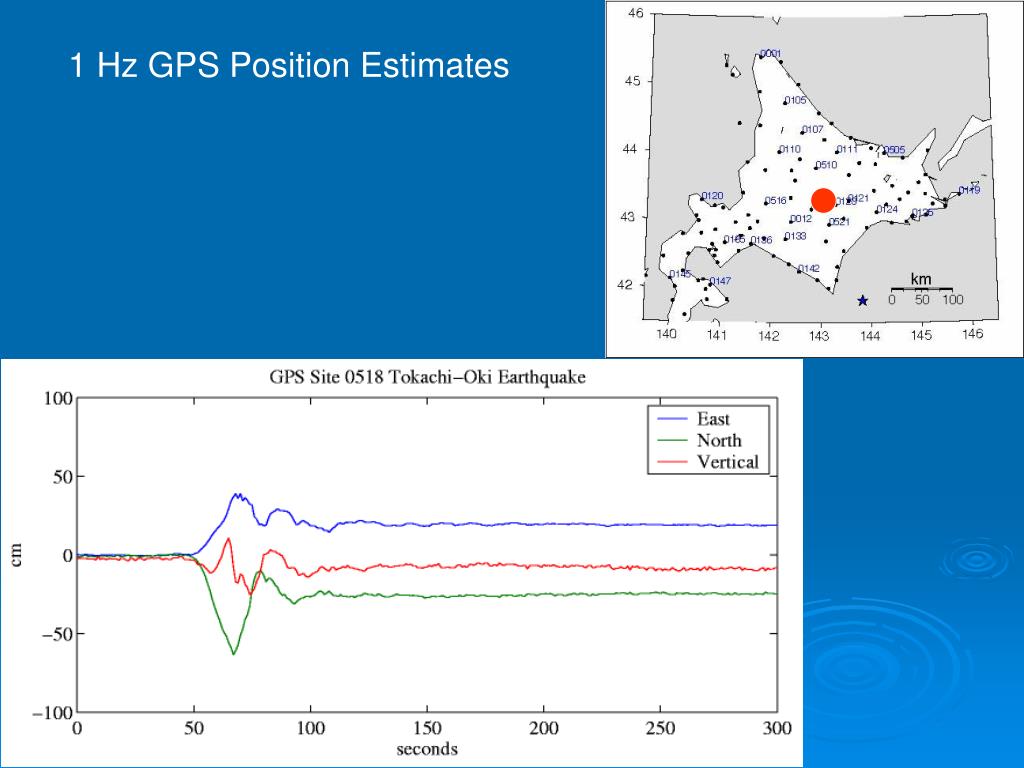The height and width of the screenshot is (768, 1024).
Task: Click longitude tick label 144 on map
Action: tap(870, 336)
